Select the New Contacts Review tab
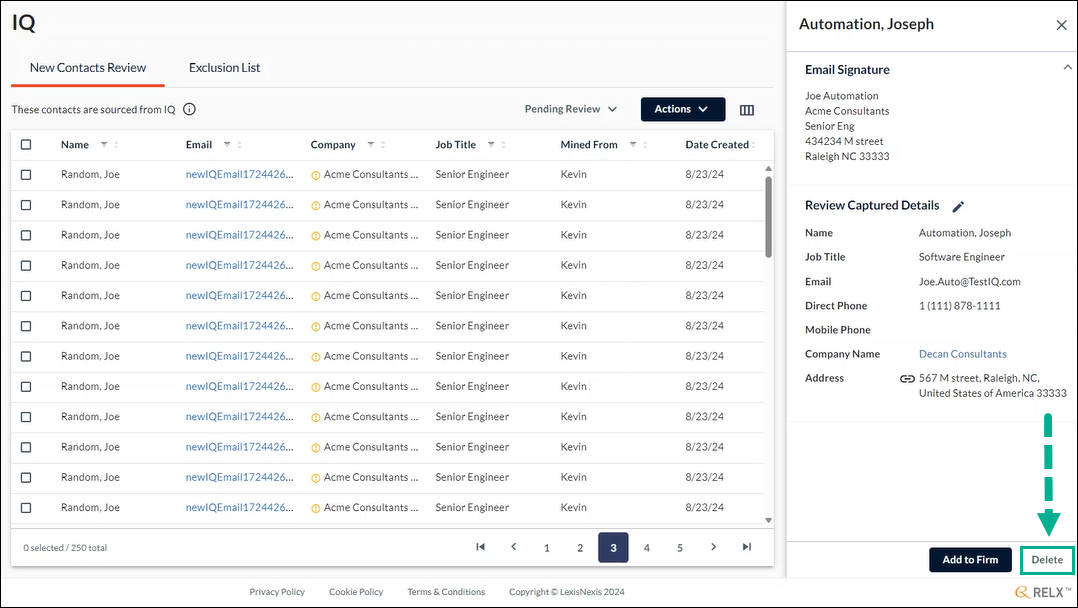Image resolution: width=1078 pixels, height=608 pixels. 88,67
